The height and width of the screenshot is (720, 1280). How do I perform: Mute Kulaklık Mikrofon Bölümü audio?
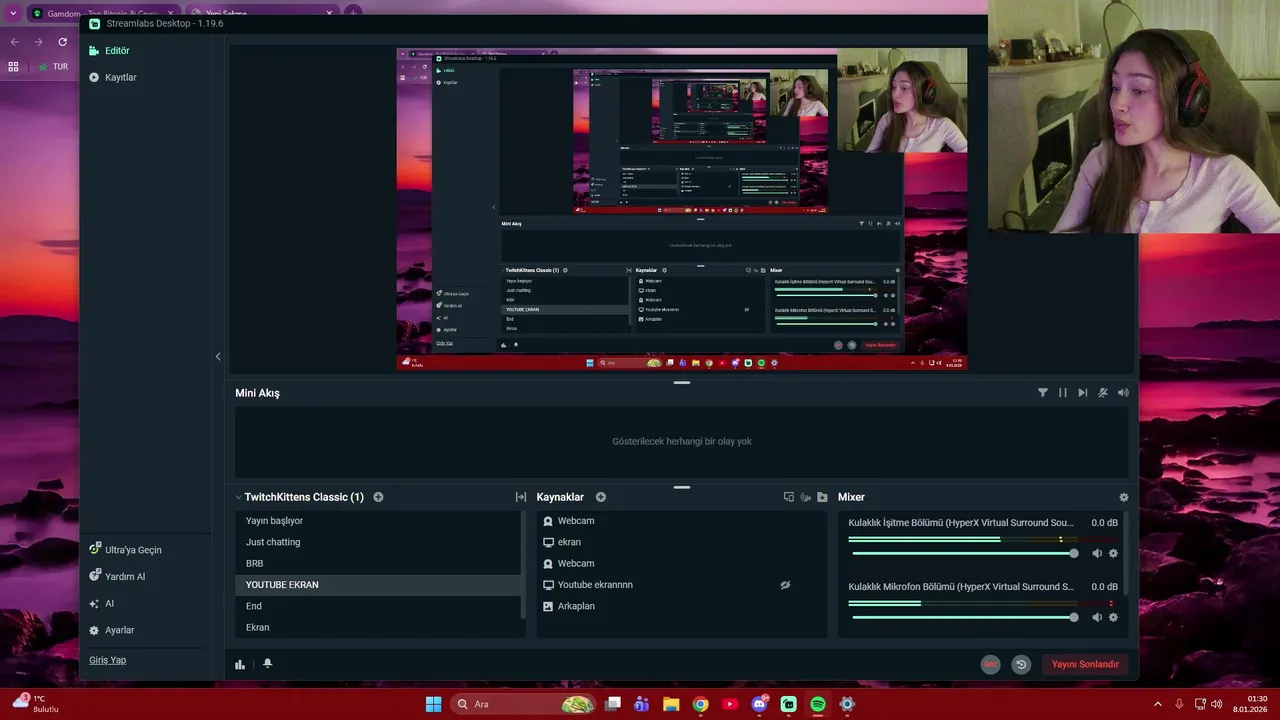click(1097, 617)
